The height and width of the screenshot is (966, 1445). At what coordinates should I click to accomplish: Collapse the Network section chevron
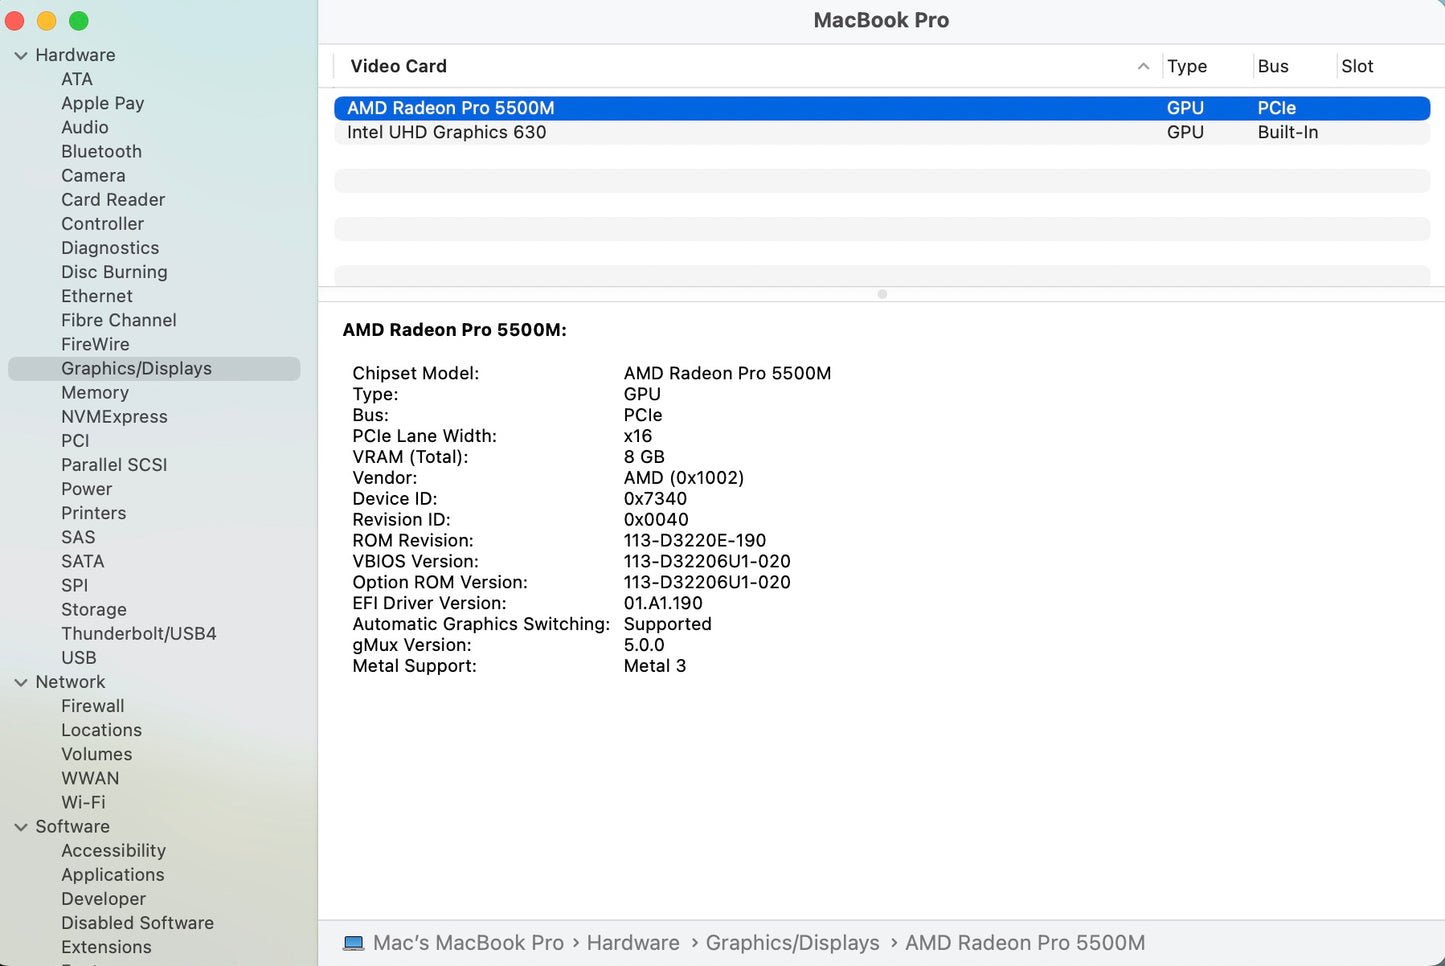pyautogui.click(x=21, y=683)
